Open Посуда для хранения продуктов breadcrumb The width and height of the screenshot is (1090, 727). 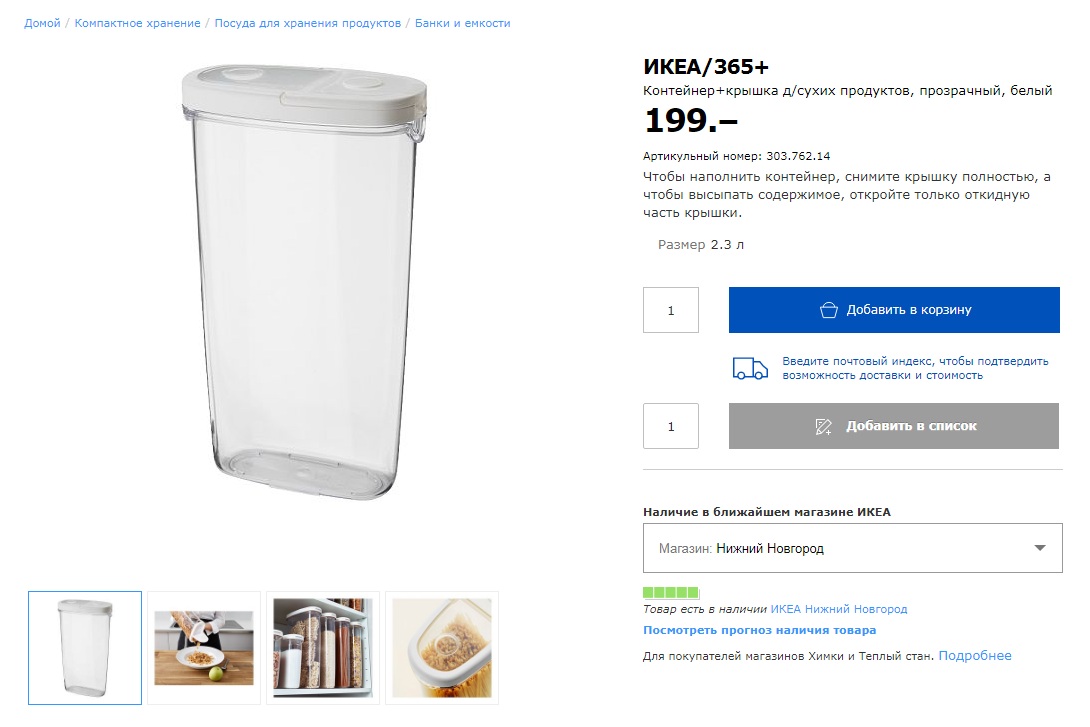click(x=308, y=23)
